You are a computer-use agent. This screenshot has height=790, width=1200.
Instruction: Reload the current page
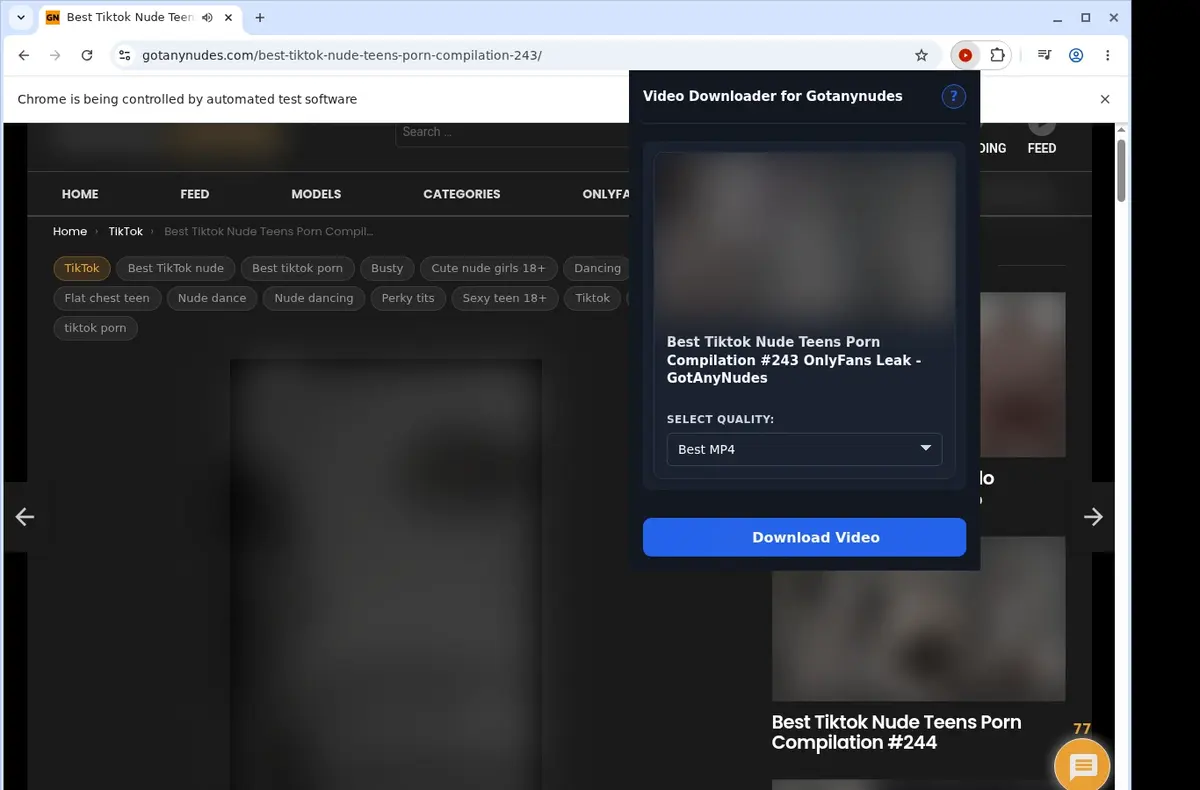click(87, 56)
